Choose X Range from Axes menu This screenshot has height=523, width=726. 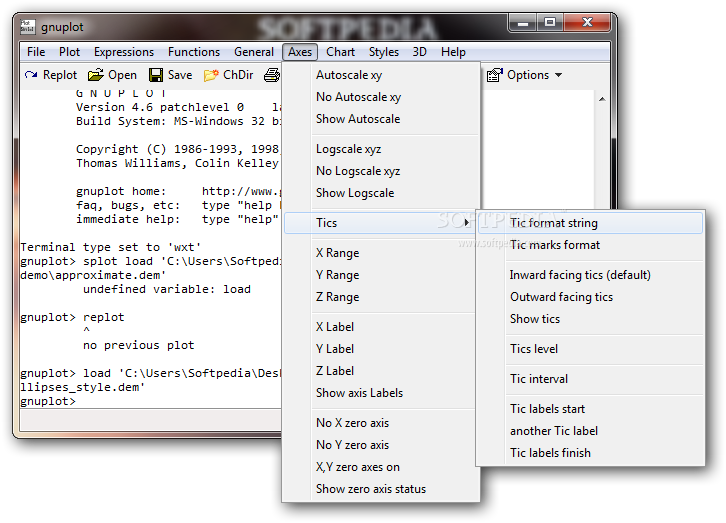[381, 253]
